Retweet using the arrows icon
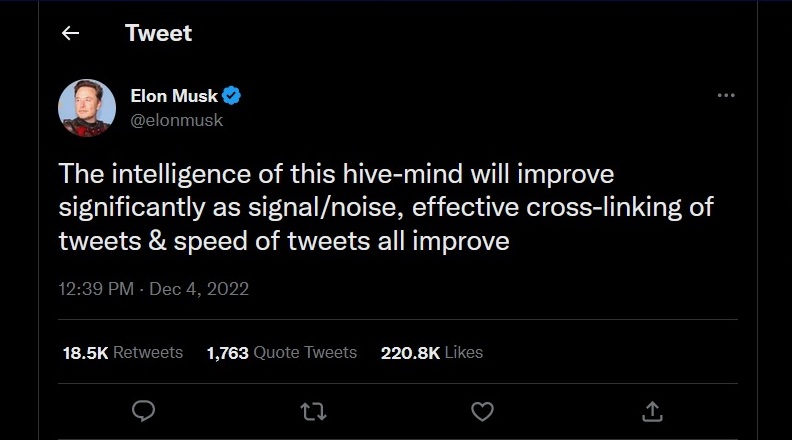Screen dimensions: 792x440 313,410
